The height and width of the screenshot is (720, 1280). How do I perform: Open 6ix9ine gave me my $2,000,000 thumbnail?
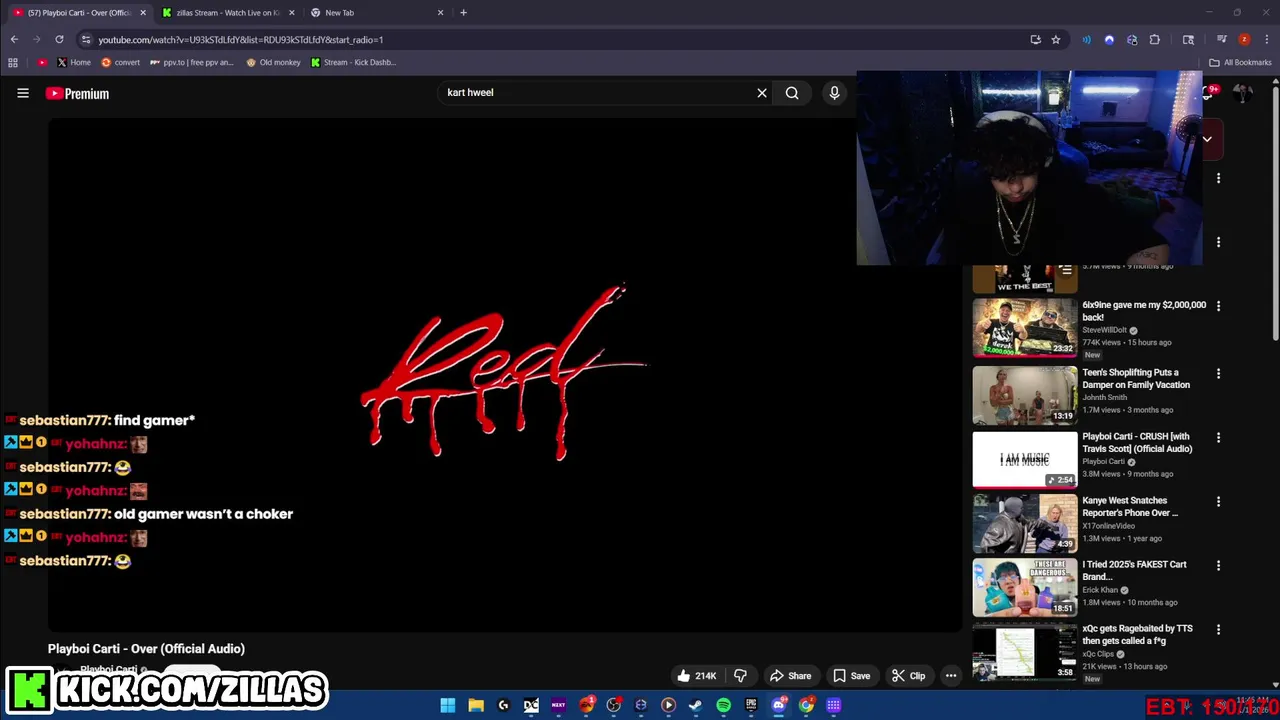point(1025,327)
